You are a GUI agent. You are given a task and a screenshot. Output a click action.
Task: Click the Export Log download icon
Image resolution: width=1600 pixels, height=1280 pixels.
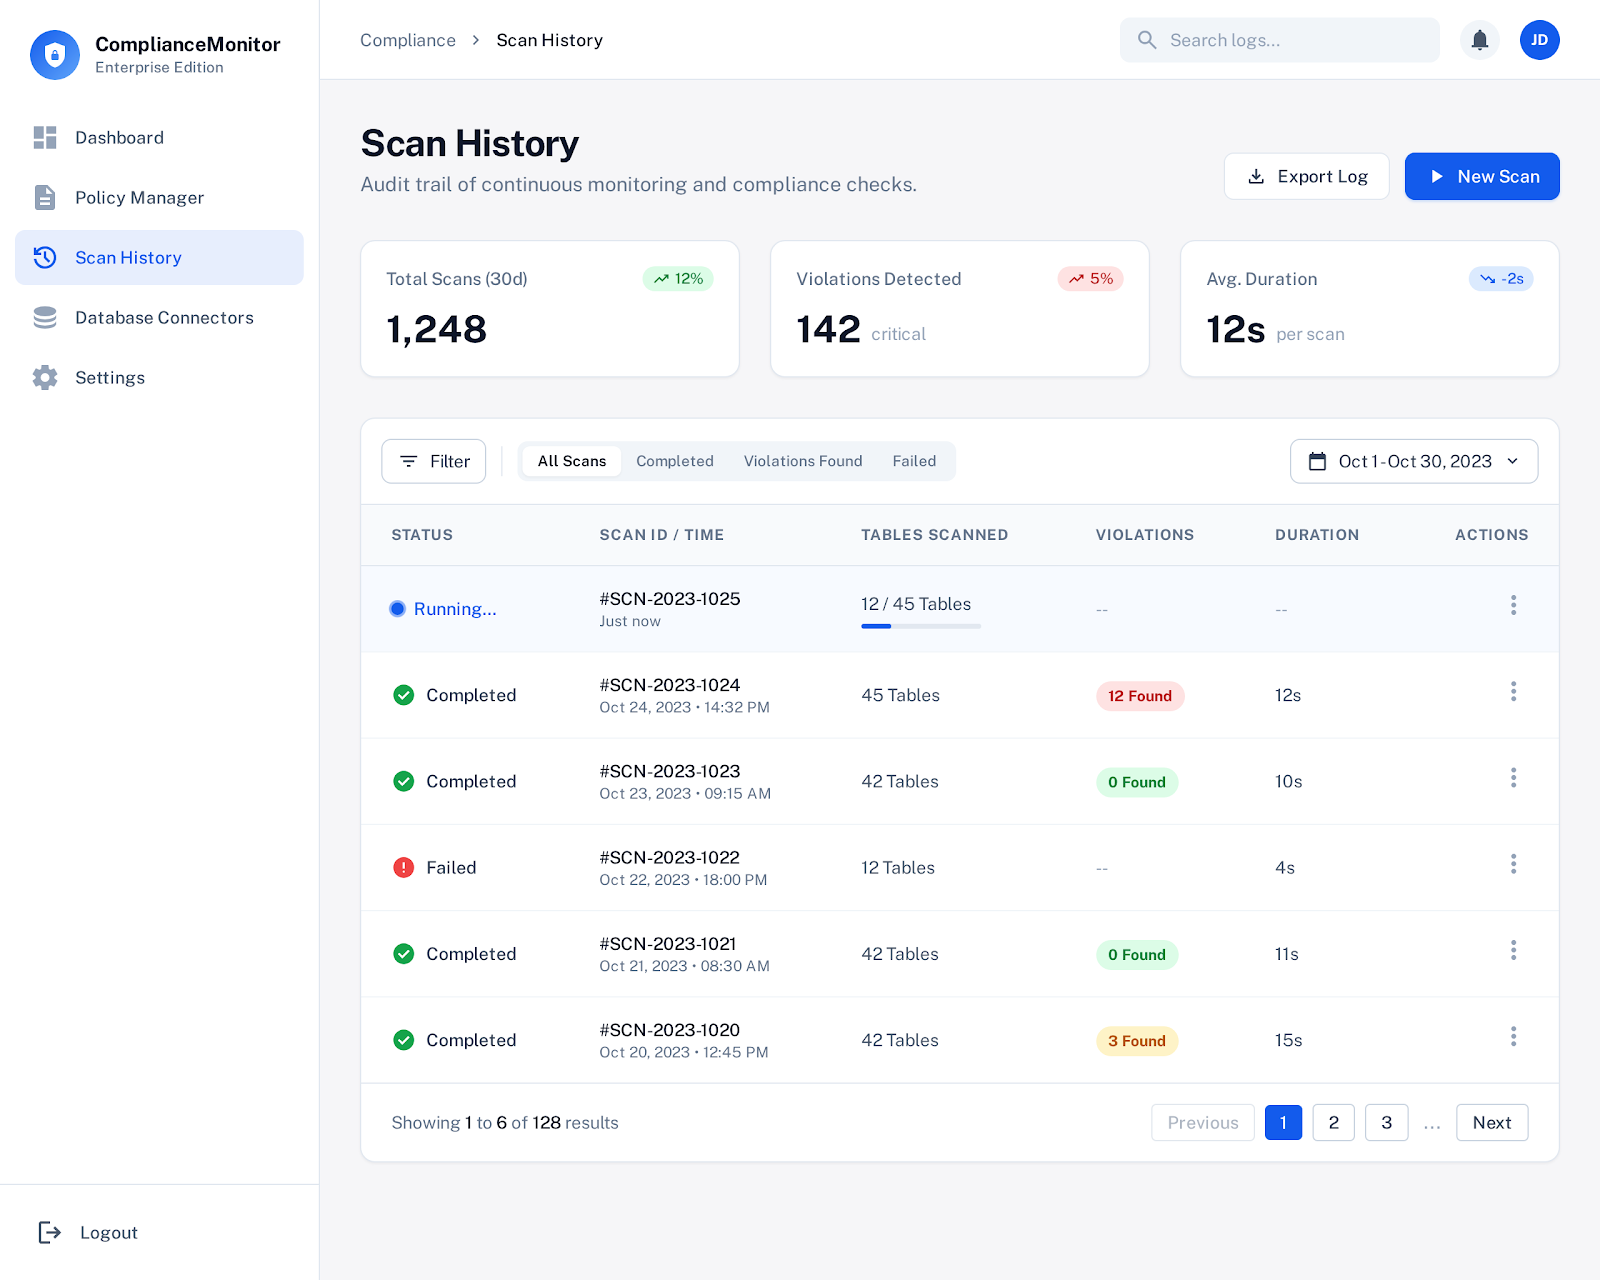1254,176
